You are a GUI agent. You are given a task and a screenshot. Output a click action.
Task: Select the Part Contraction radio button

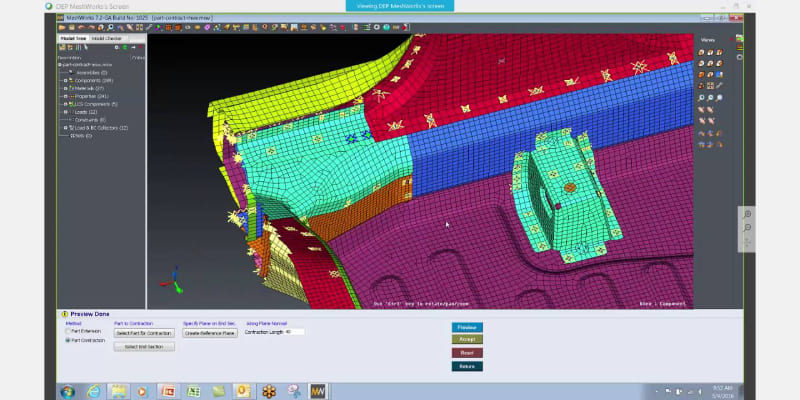[68, 341]
